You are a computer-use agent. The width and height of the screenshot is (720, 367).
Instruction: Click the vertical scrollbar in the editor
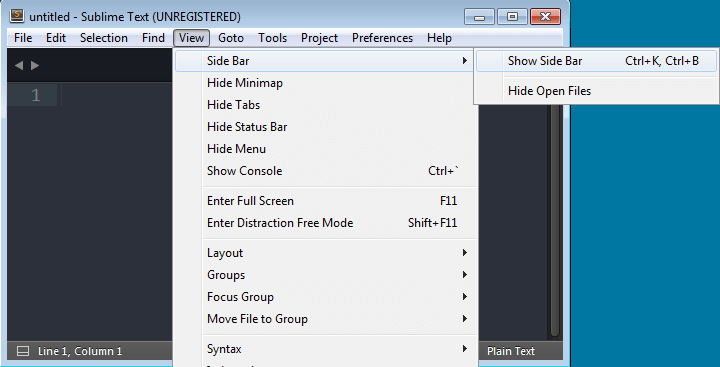555,220
